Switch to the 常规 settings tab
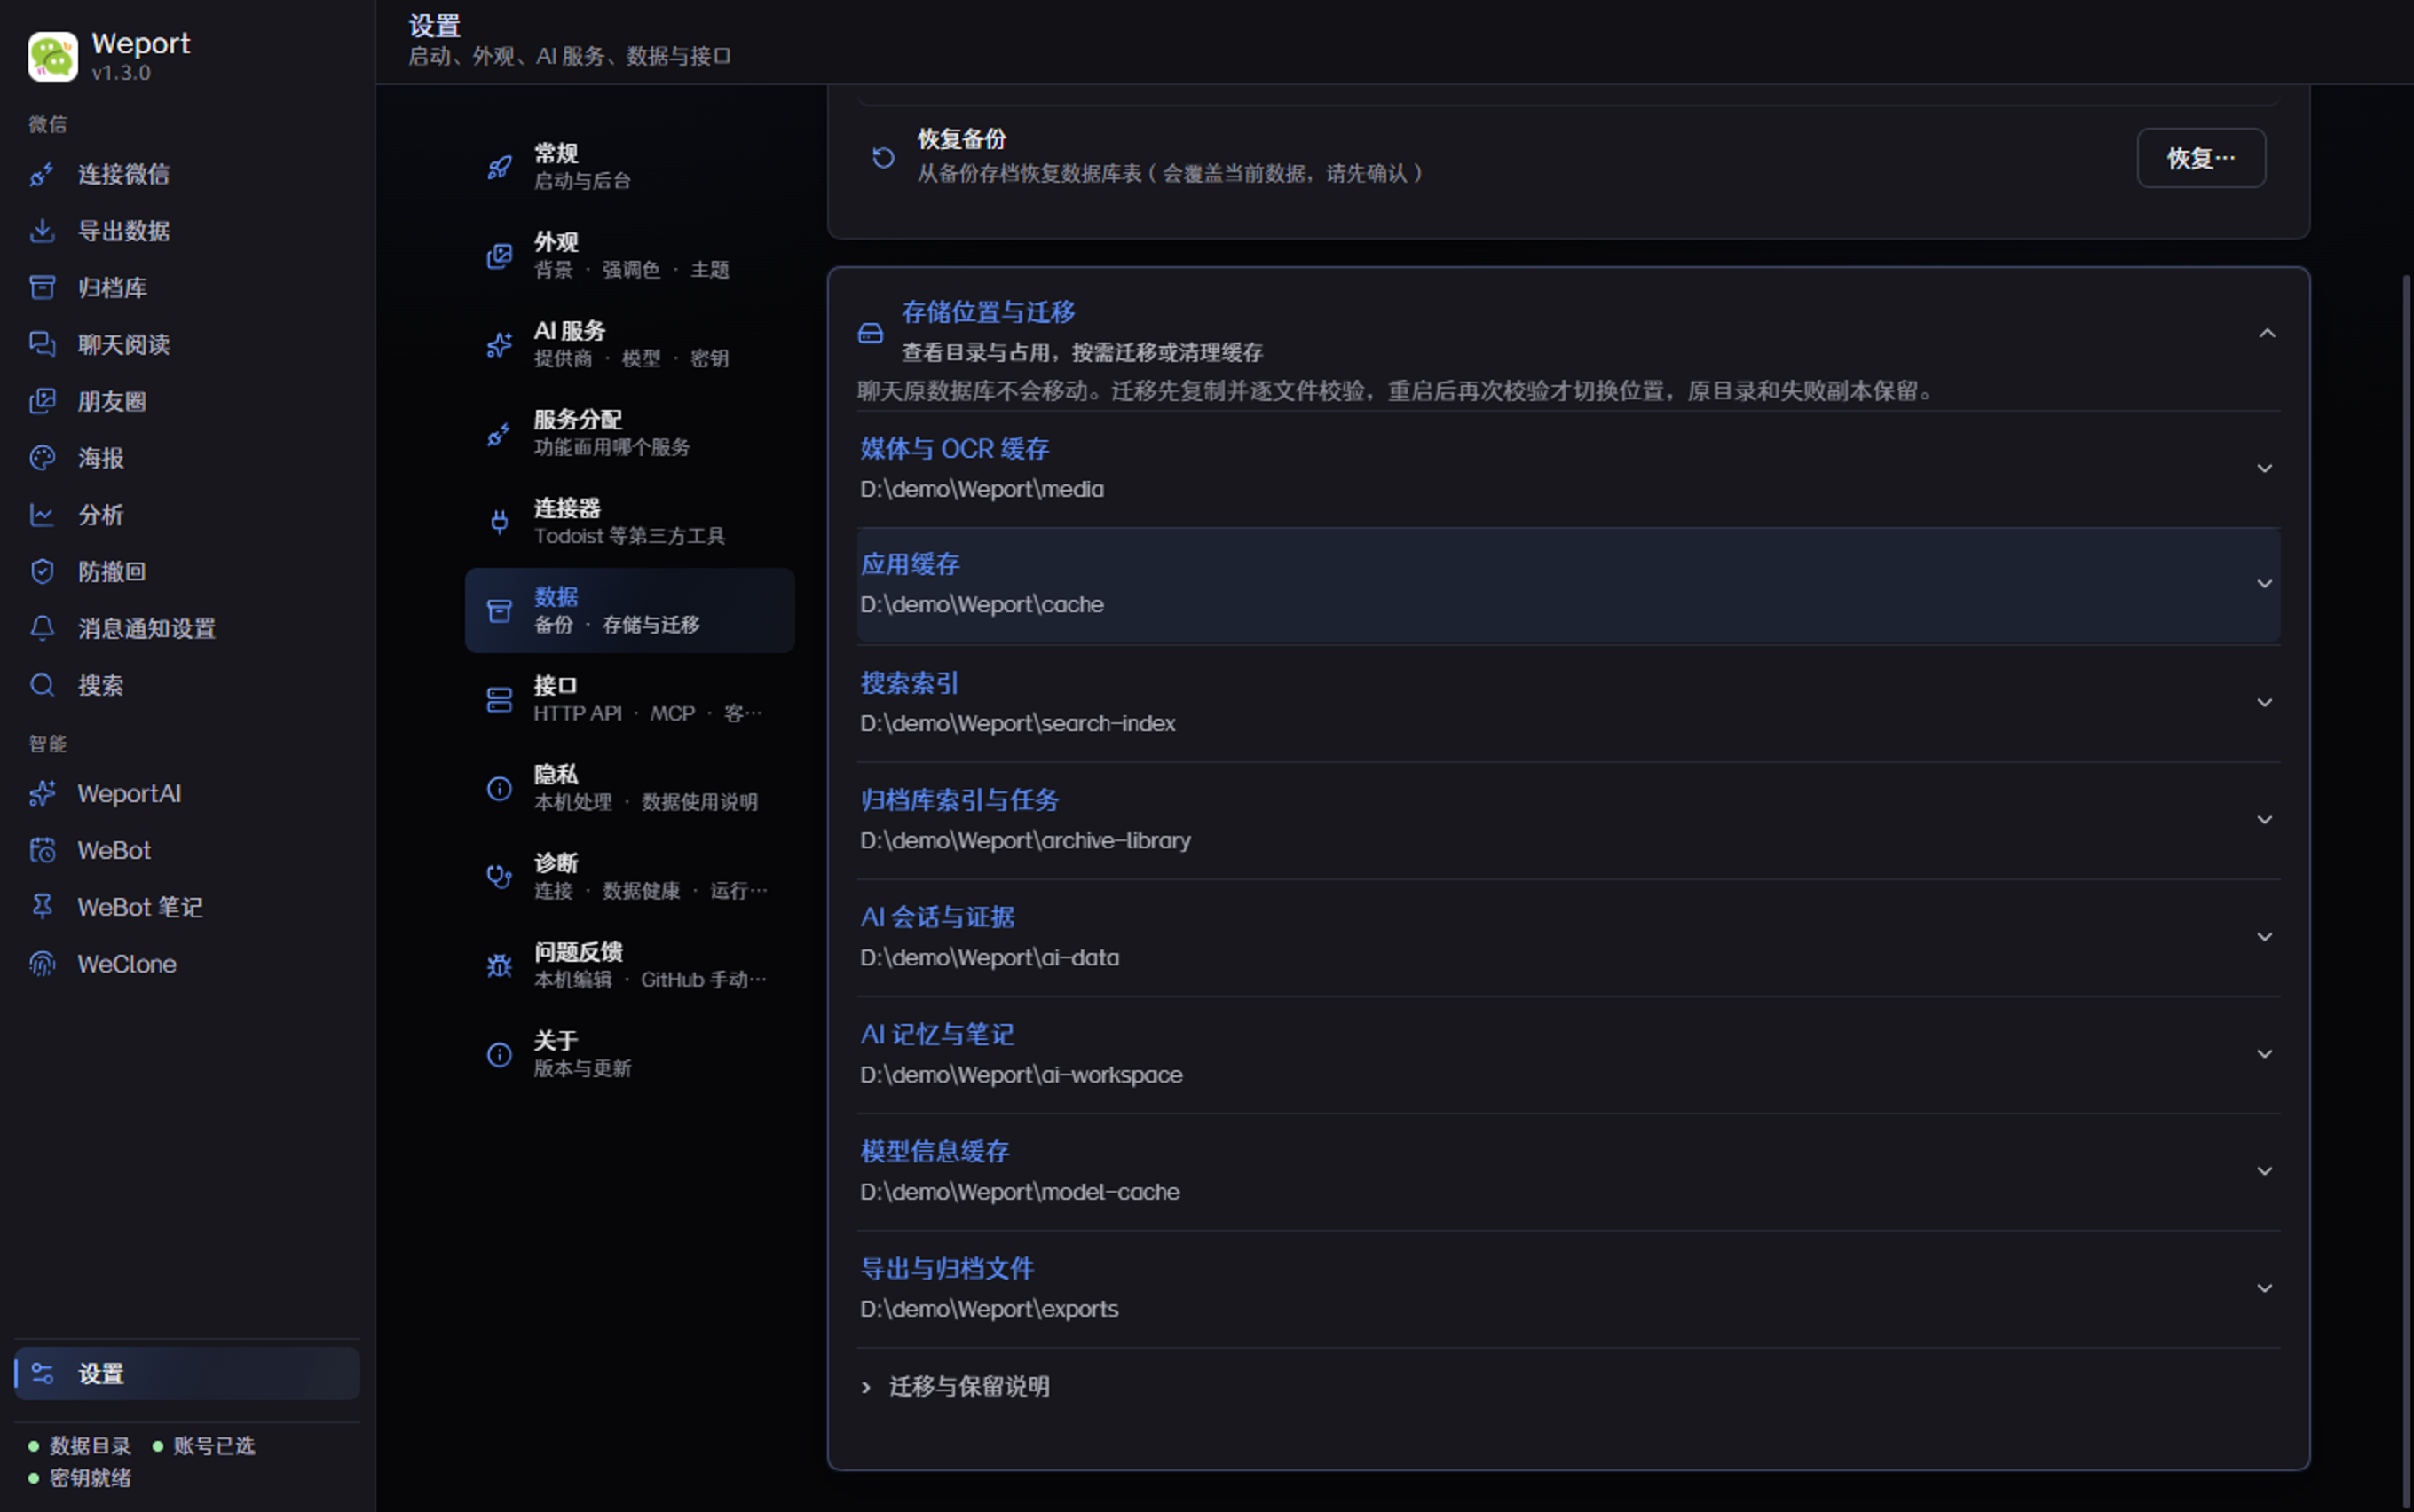 [630, 167]
